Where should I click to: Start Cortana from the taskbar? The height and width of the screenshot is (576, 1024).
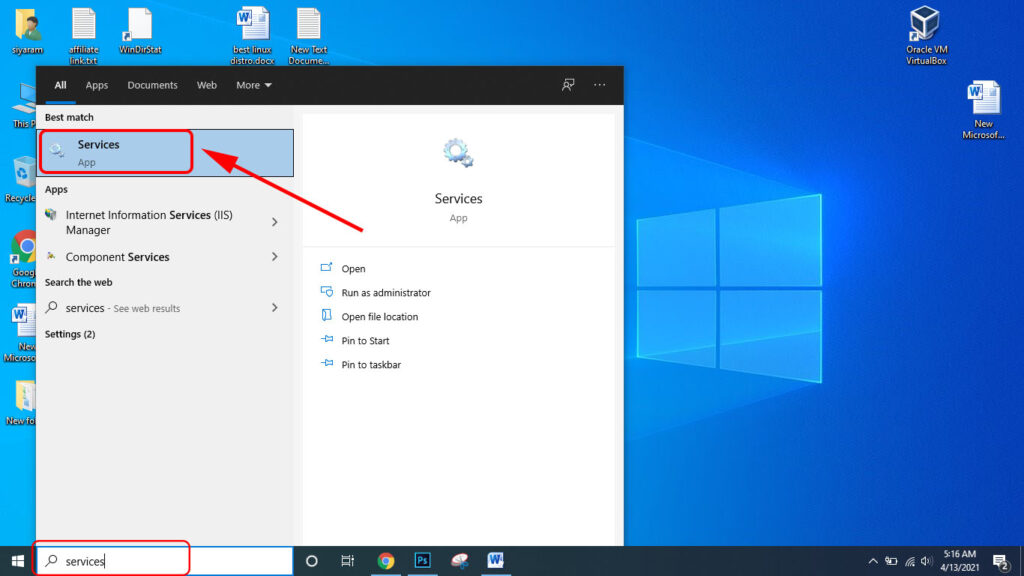(x=311, y=561)
